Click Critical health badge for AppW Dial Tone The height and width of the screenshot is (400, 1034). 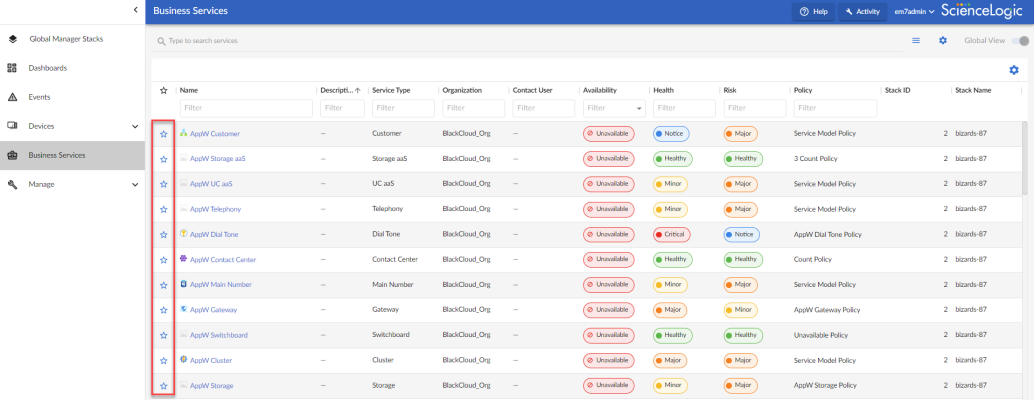672,235
